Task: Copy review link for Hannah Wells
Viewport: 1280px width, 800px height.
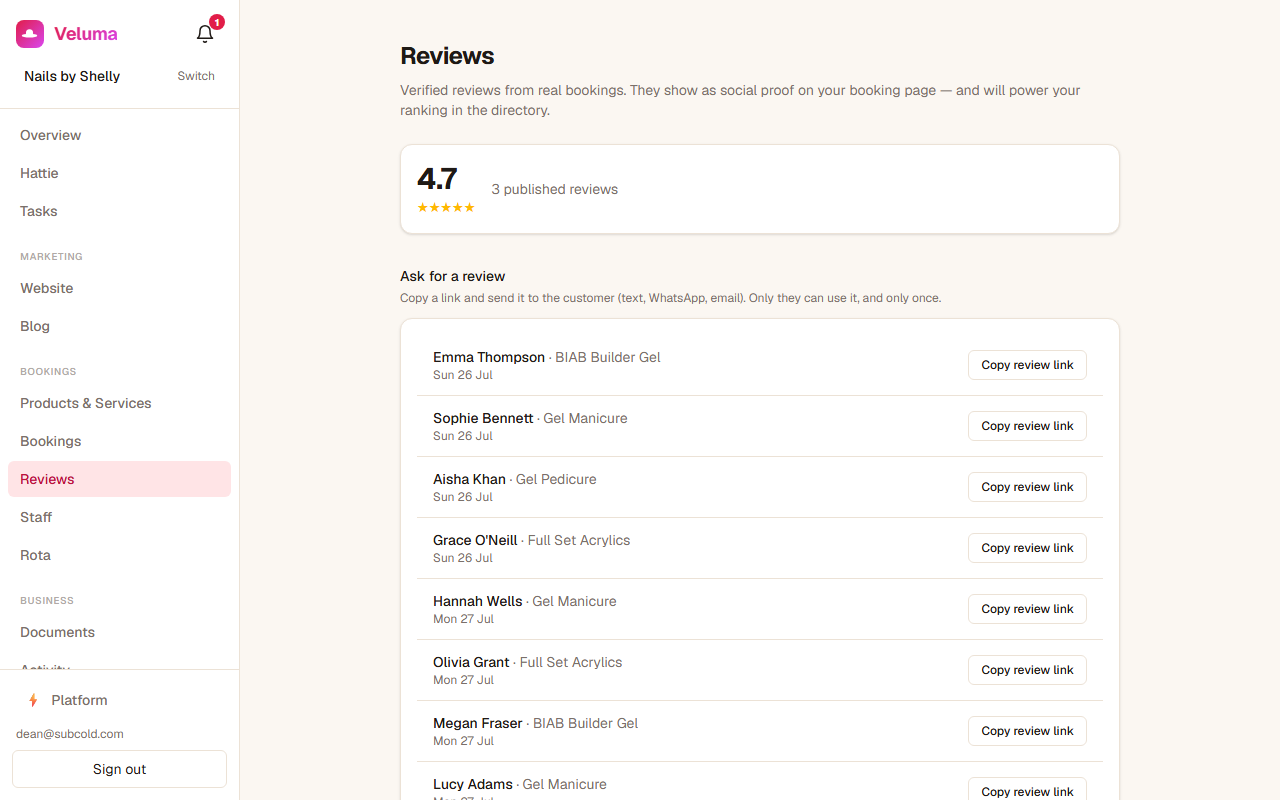Action: coord(1027,609)
